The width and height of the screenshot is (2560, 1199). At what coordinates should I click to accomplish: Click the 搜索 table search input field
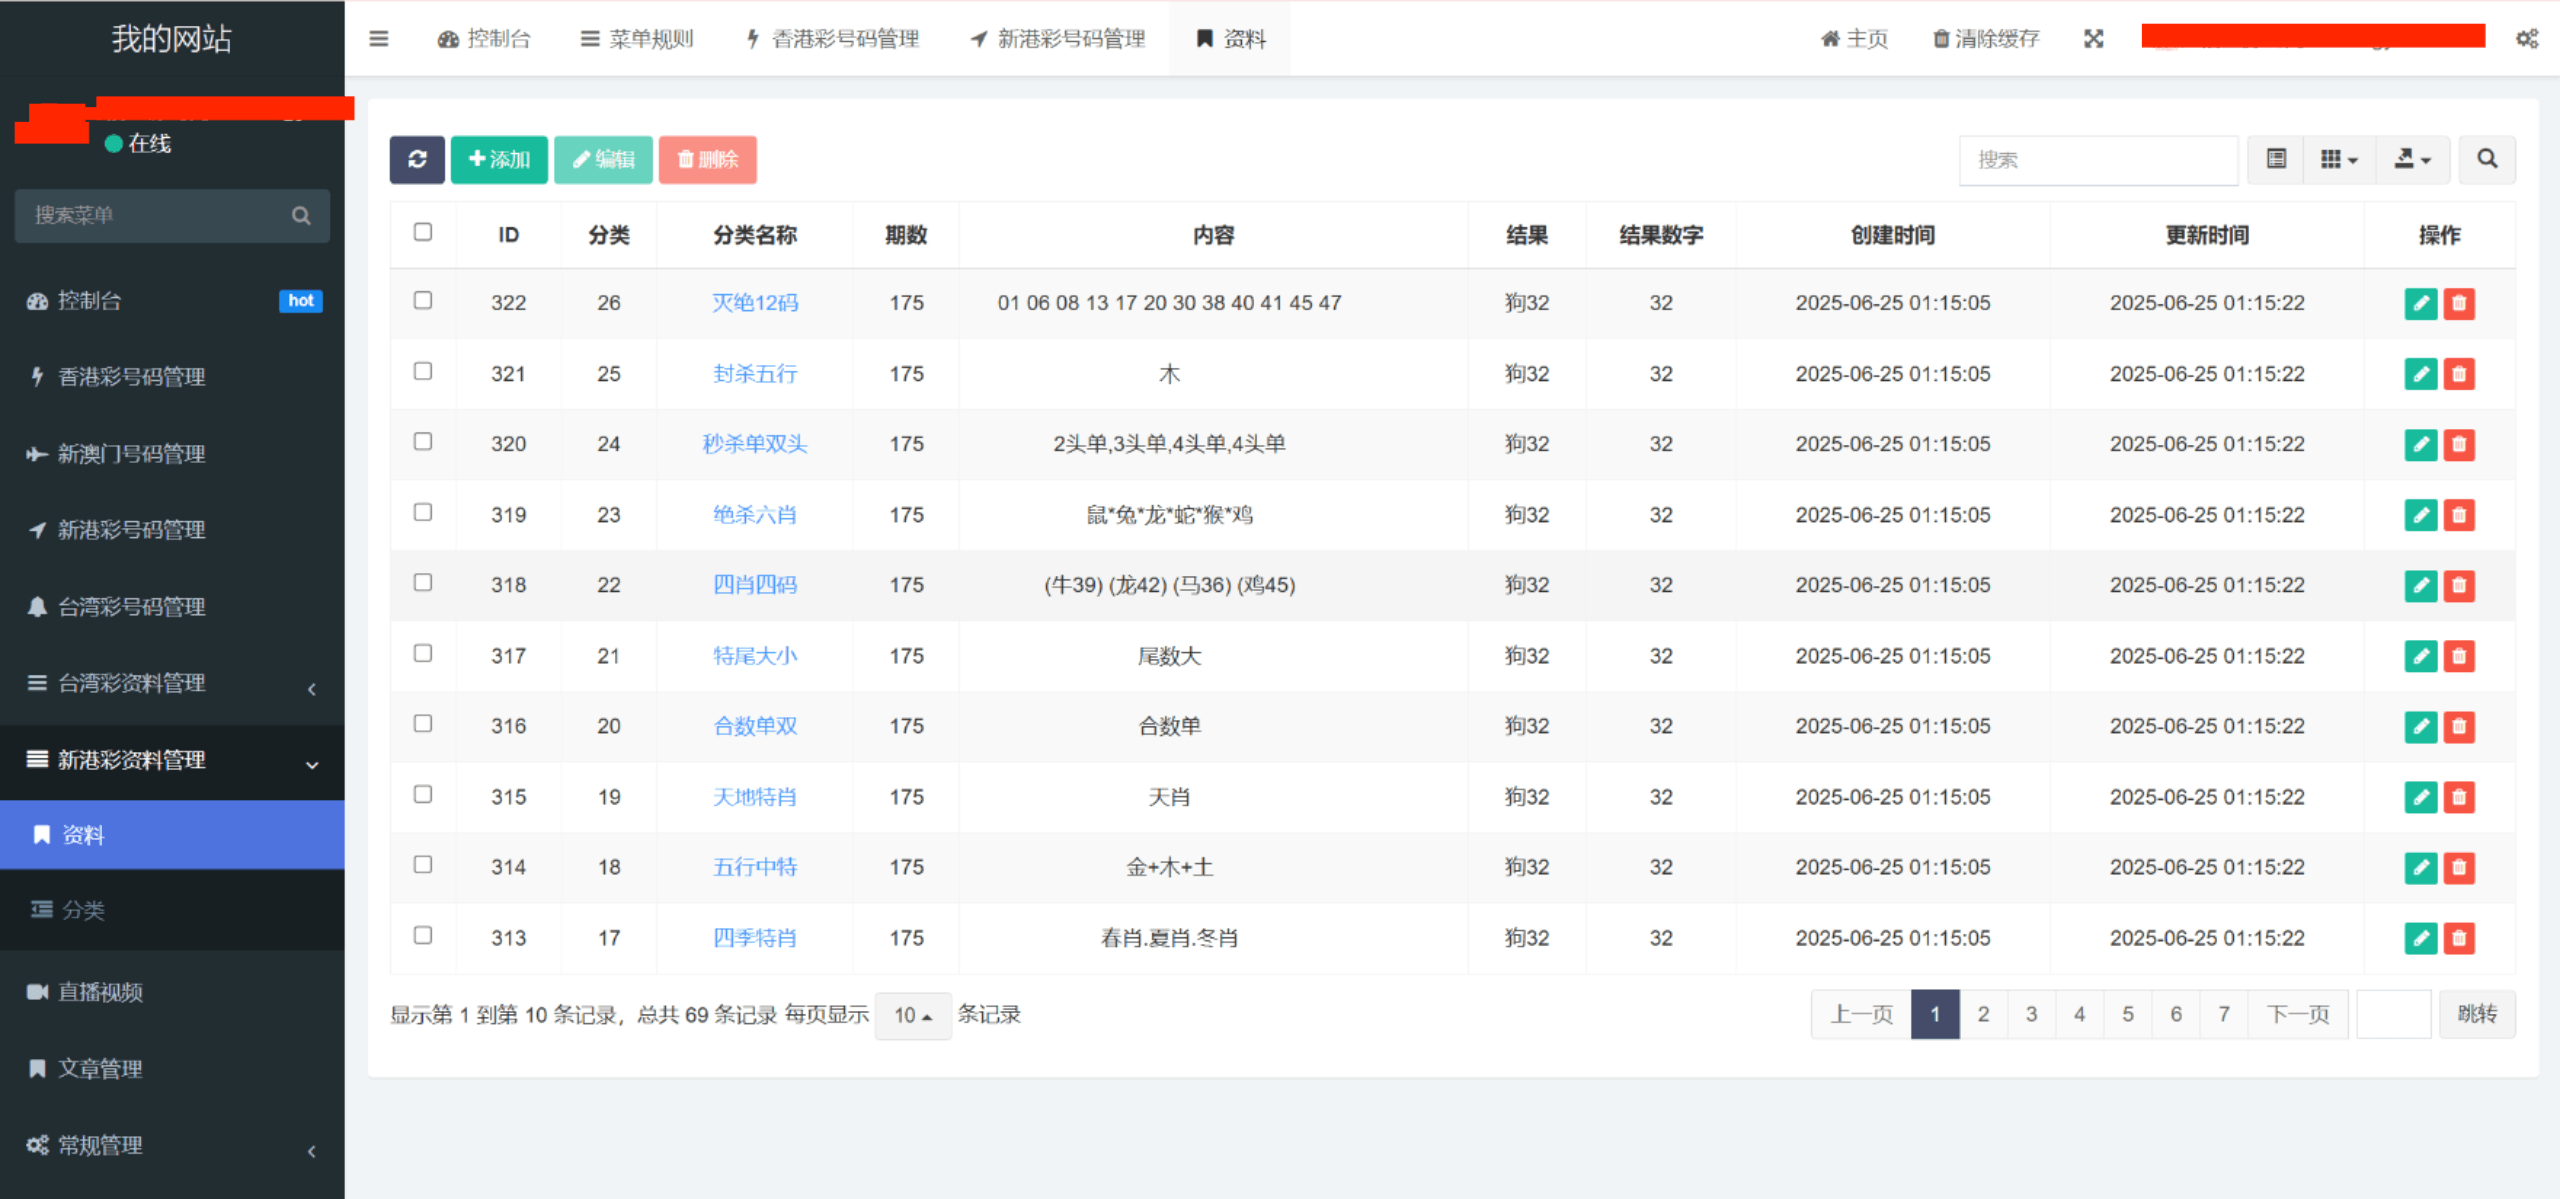[2097, 160]
